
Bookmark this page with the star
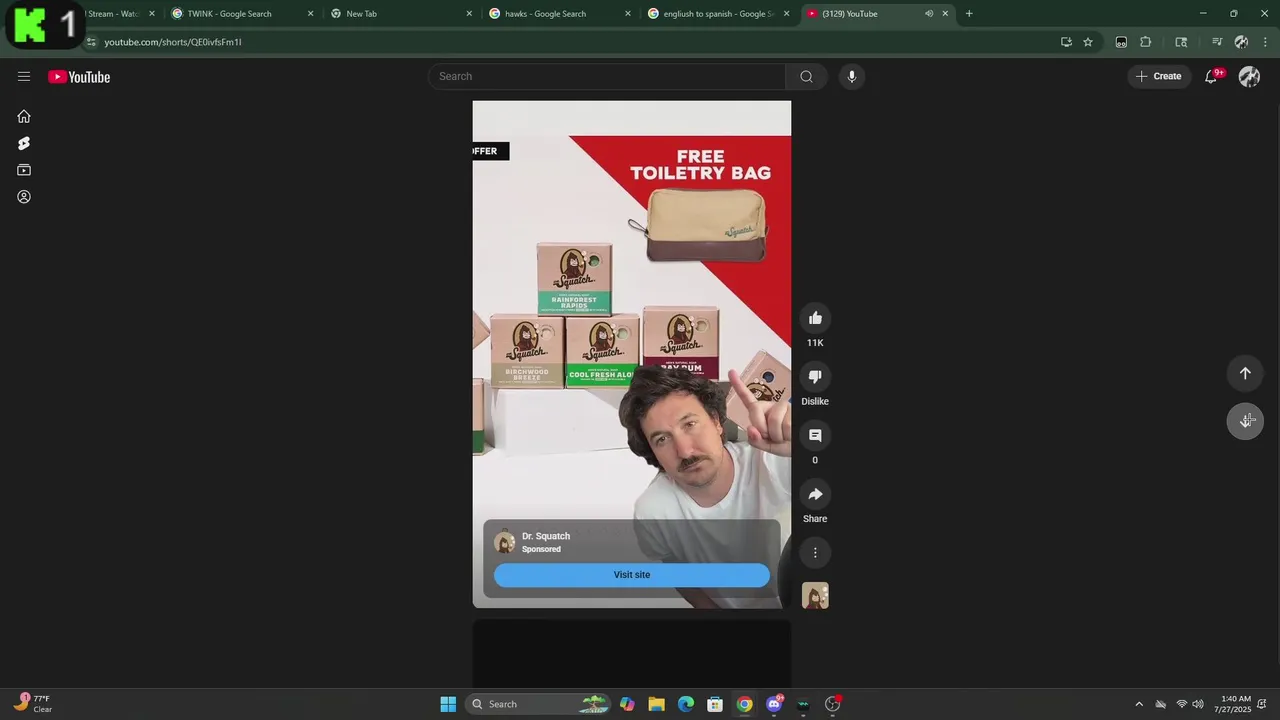[x=1088, y=42]
